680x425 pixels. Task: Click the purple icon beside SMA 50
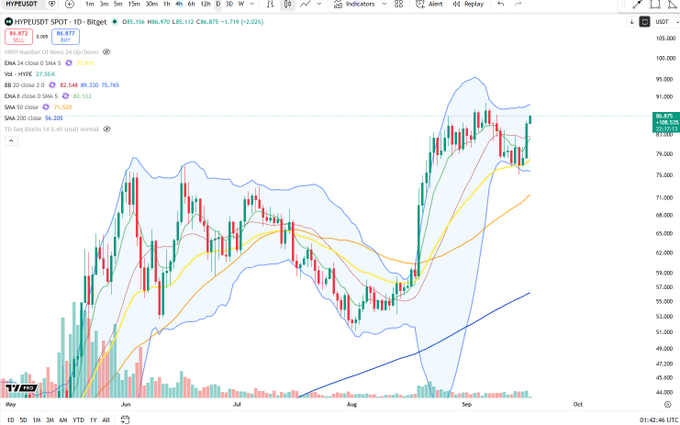[46, 107]
